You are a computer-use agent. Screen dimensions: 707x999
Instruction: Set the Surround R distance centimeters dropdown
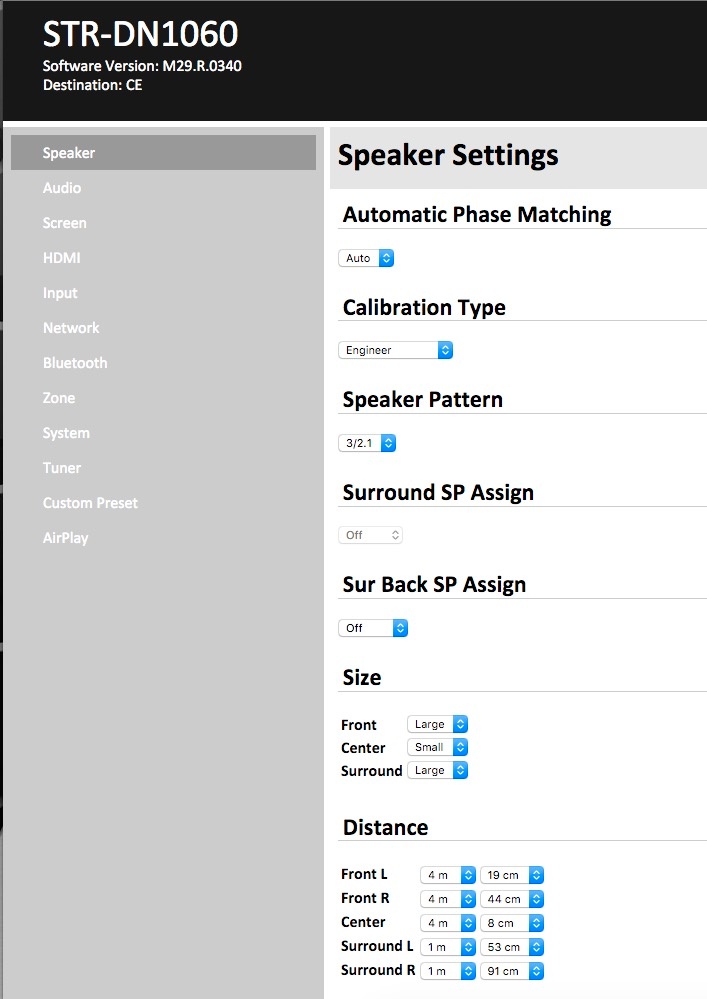pyautogui.click(x=511, y=971)
